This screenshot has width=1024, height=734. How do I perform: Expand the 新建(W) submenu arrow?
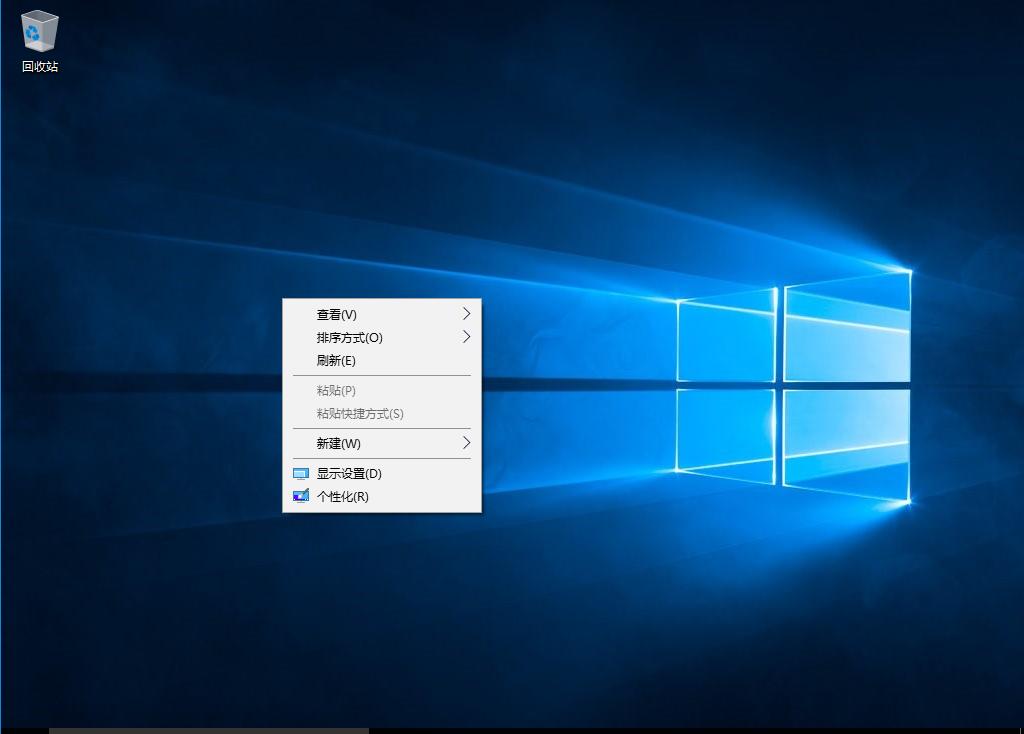click(465, 442)
